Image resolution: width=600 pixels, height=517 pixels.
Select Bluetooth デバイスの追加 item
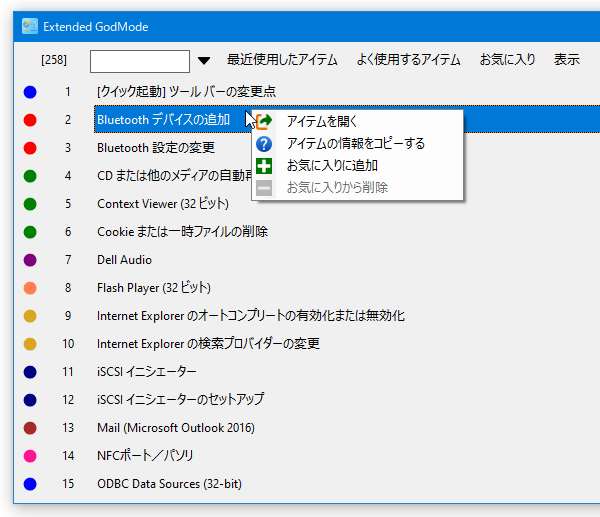coord(163,119)
